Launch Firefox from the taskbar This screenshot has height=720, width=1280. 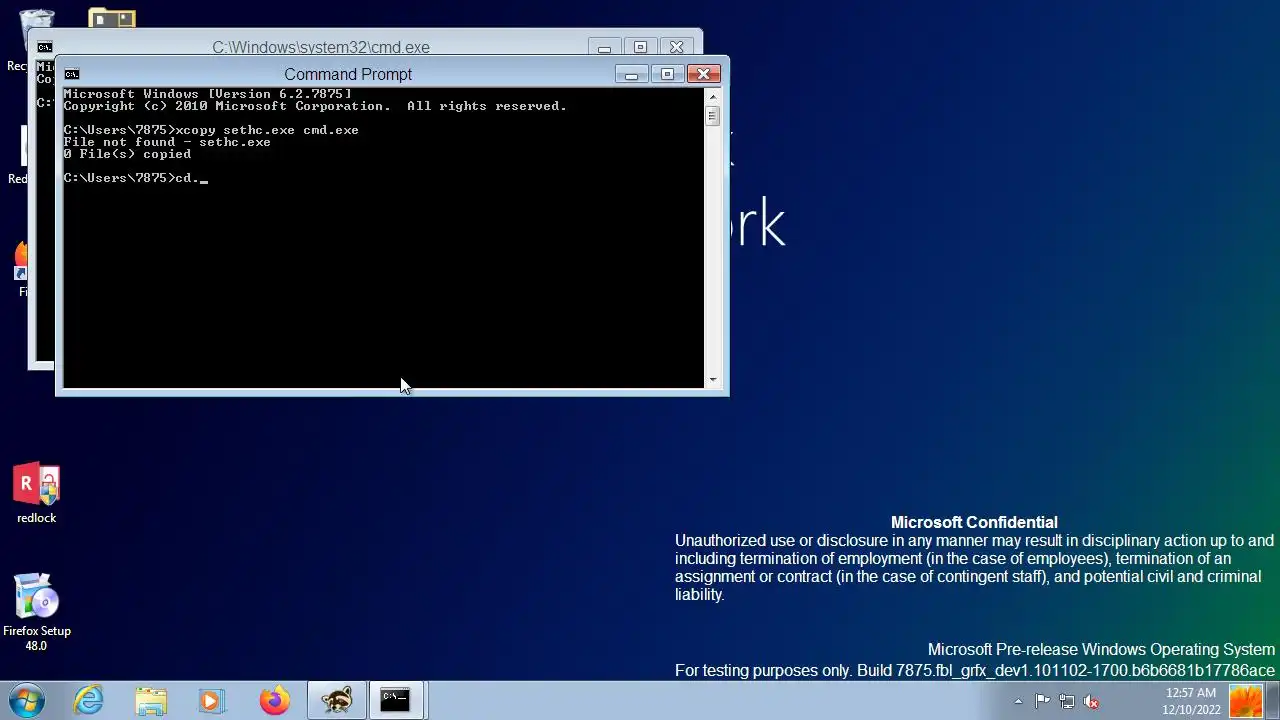pos(274,701)
